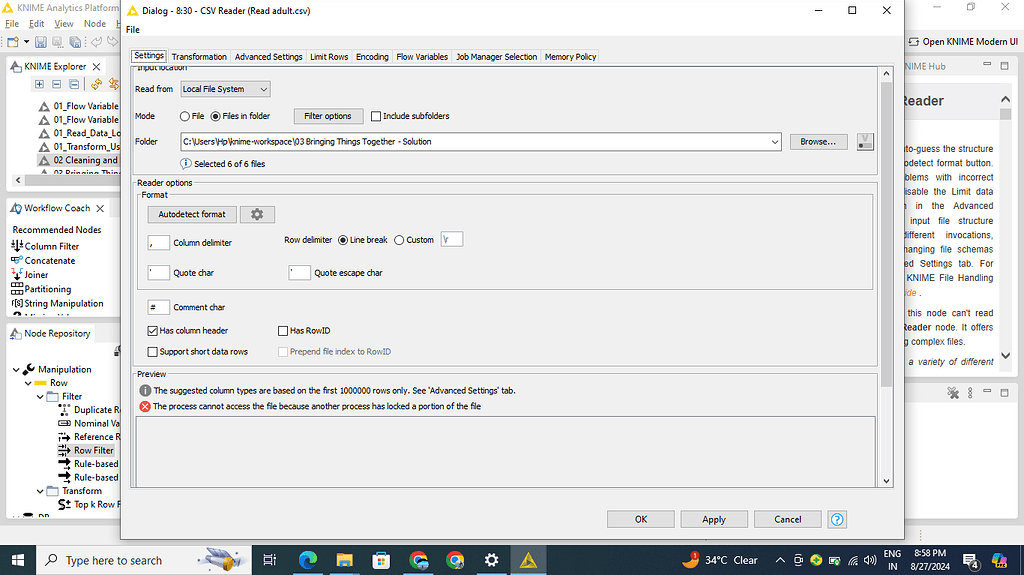Click the Column delimiter input field

[x=158, y=242]
